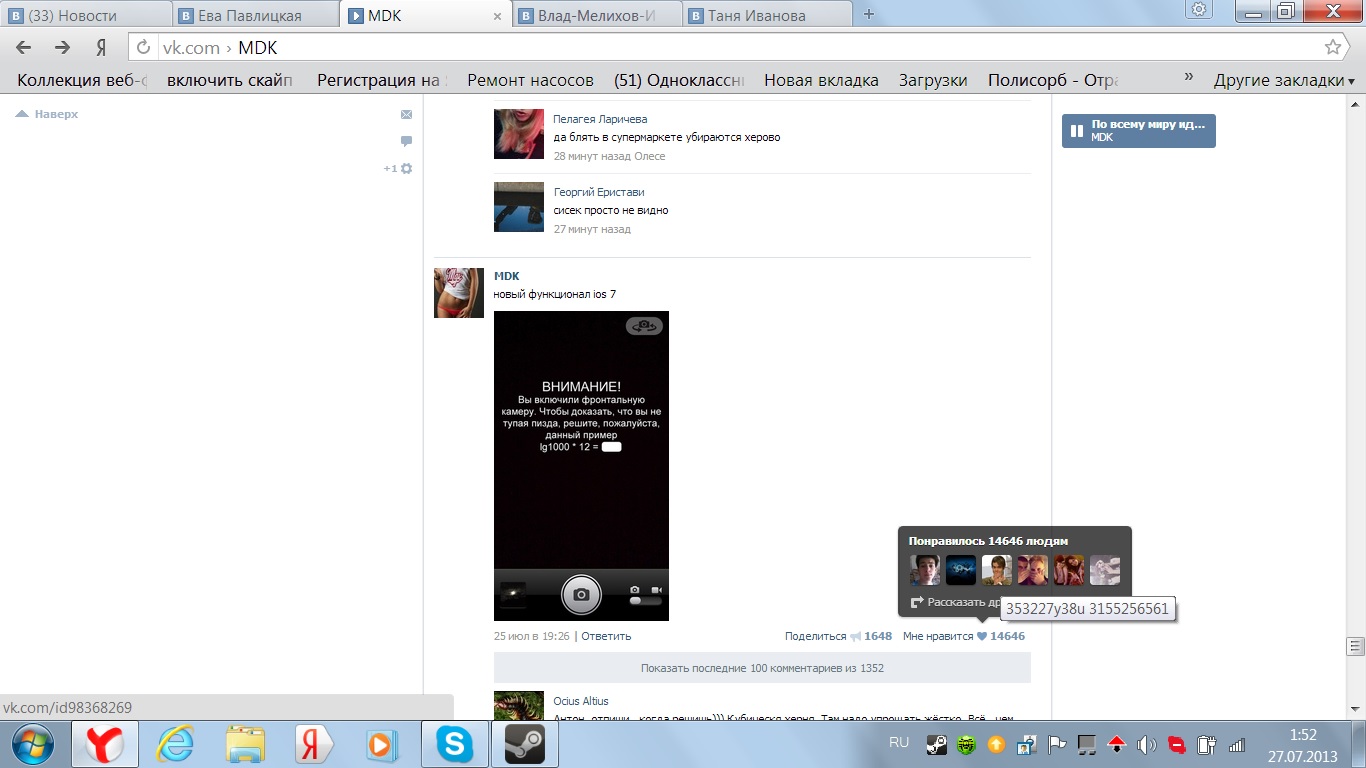Click Георгий Еристави's avatar thumbnail
Viewport: 1366px width, 768px height.
pos(519,207)
